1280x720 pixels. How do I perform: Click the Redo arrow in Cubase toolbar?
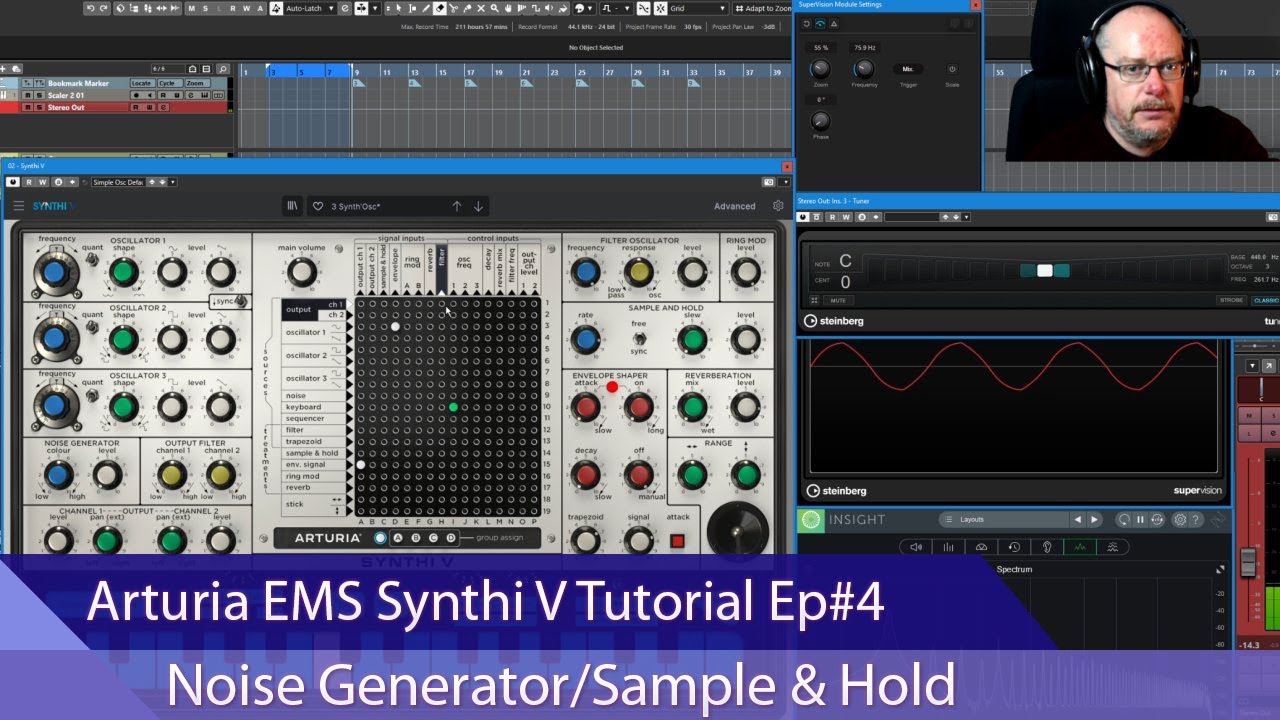(x=103, y=8)
